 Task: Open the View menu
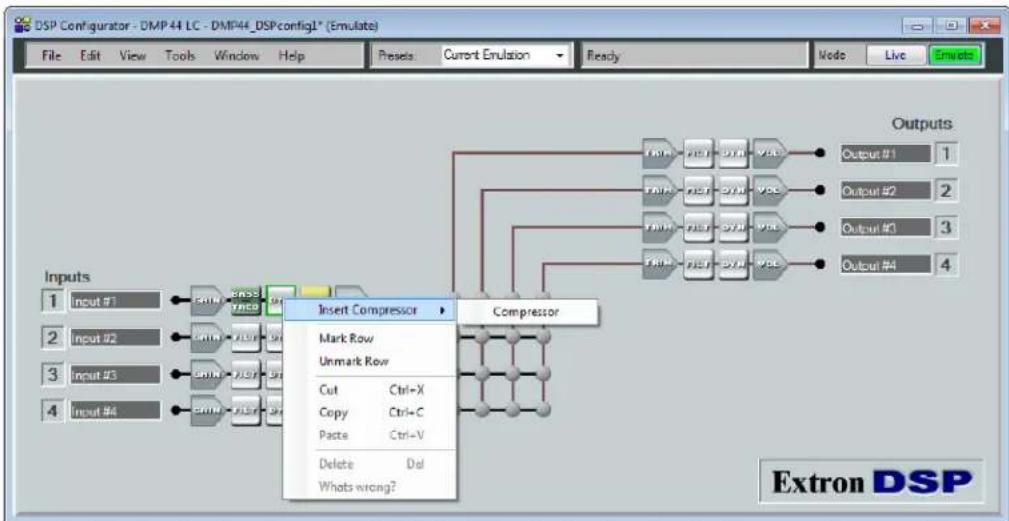(131, 56)
